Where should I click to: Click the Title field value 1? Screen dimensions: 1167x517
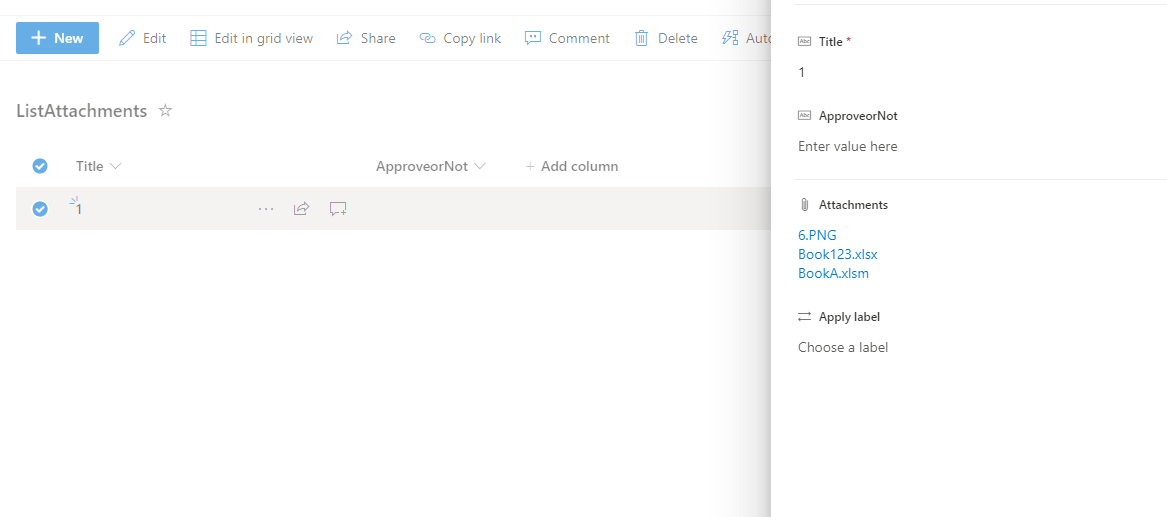(802, 72)
